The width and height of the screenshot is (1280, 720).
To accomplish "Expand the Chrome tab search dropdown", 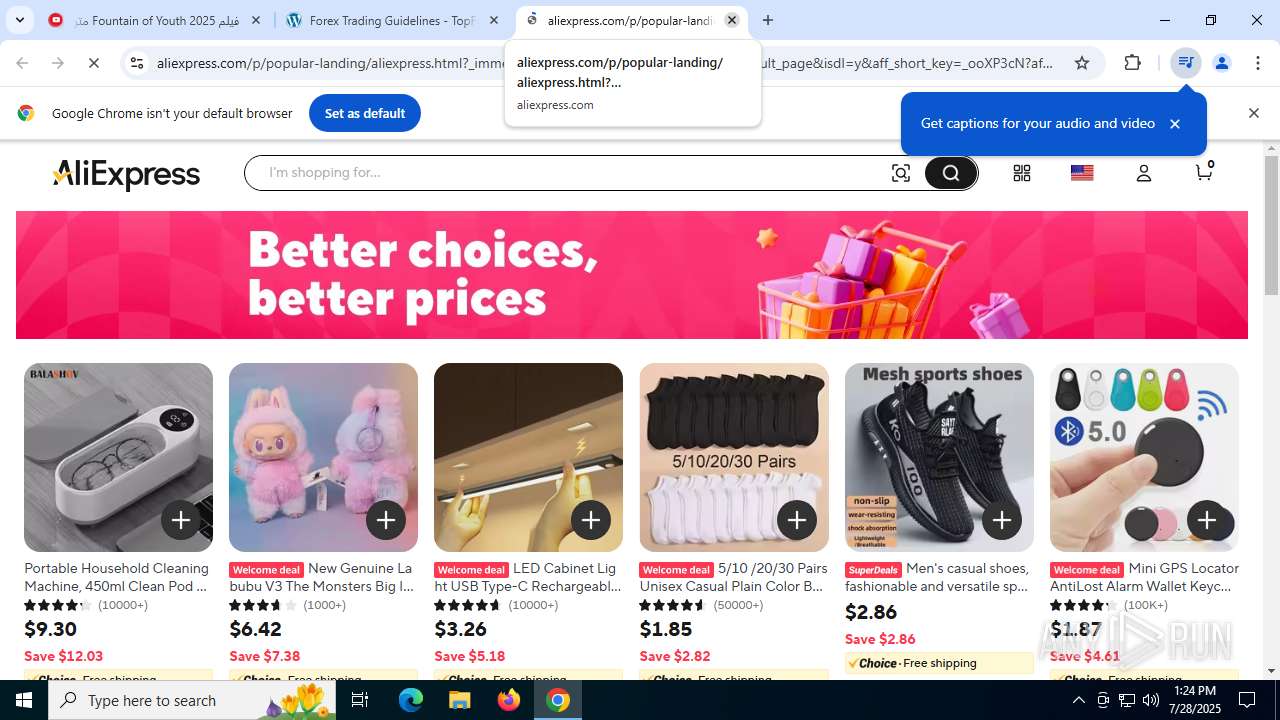I will [x=20, y=20].
